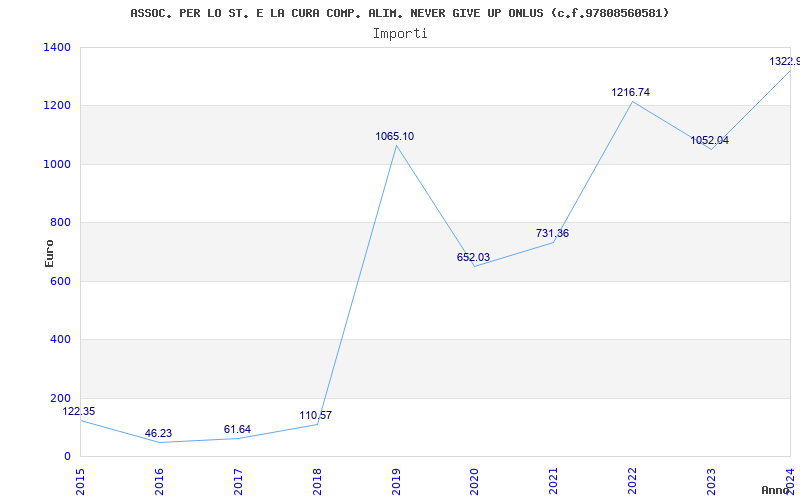
Task: Click x-axis year label 2015
Action: [x=80, y=481]
